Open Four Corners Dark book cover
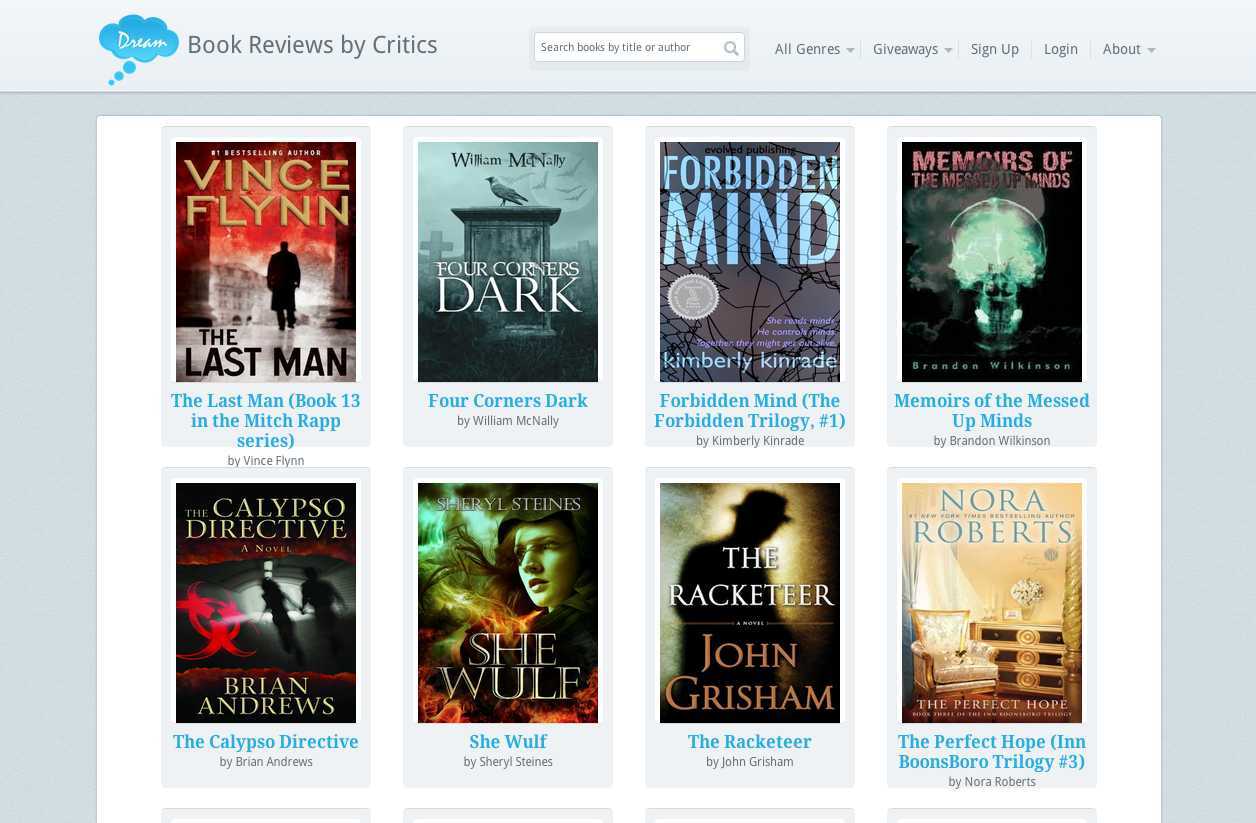Image resolution: width=1256 pixels, height=823 pixels. pyautogui.click(x=508, y=262)
